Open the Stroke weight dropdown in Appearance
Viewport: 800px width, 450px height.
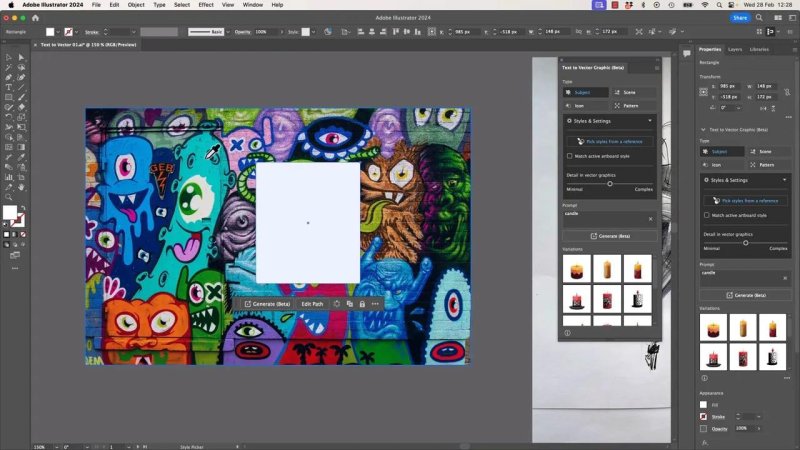[x=759, y=417]
